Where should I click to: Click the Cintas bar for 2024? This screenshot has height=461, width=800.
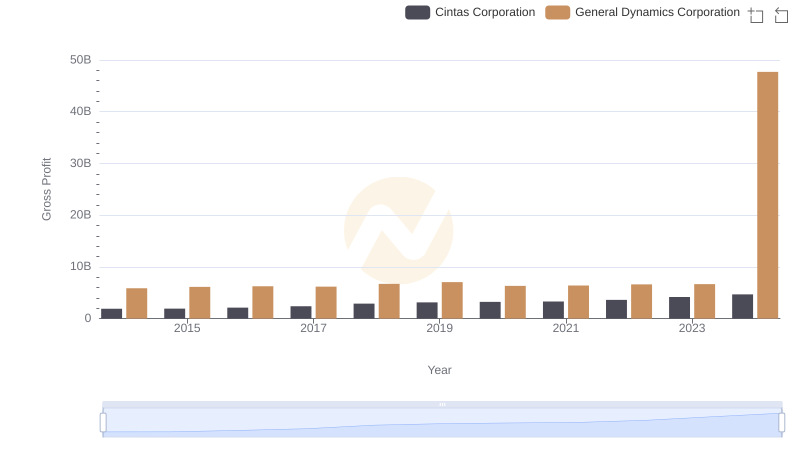(x=742, y=306)
